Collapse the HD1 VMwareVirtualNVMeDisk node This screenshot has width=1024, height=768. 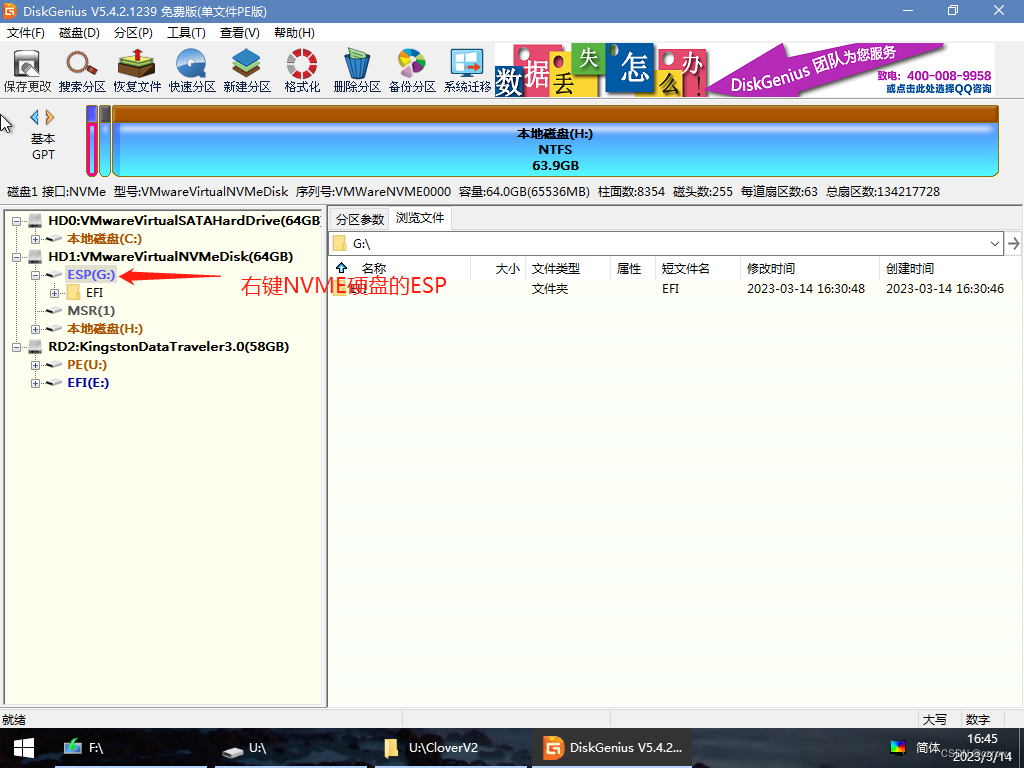pos(17,257)
